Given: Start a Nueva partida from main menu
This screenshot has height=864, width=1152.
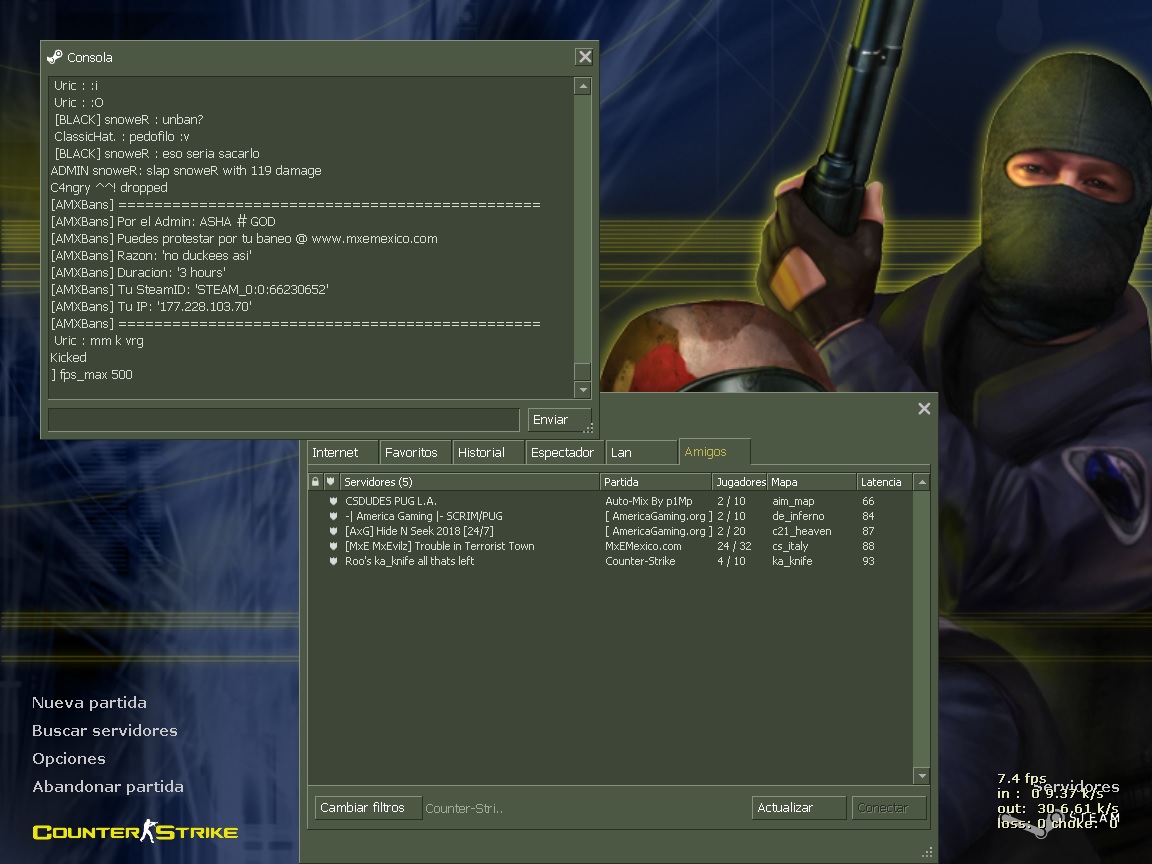Looking at the screenshot, I should coord(89,702).
